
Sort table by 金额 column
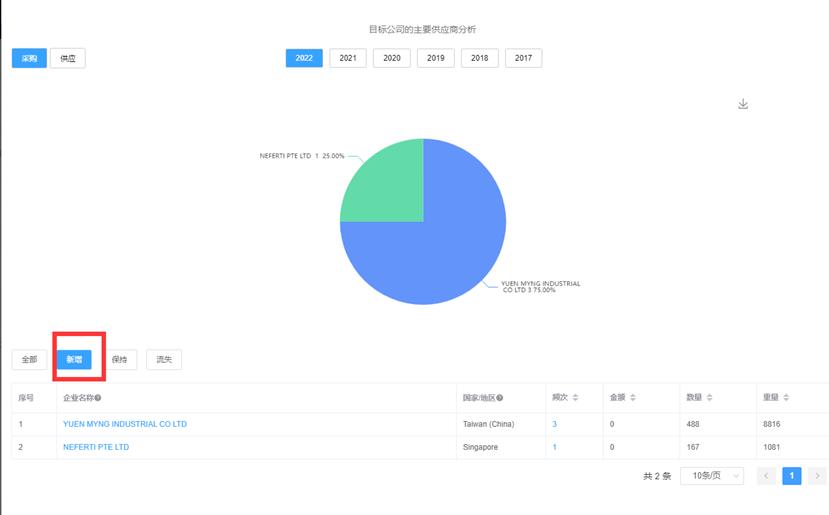click(633, 398)
